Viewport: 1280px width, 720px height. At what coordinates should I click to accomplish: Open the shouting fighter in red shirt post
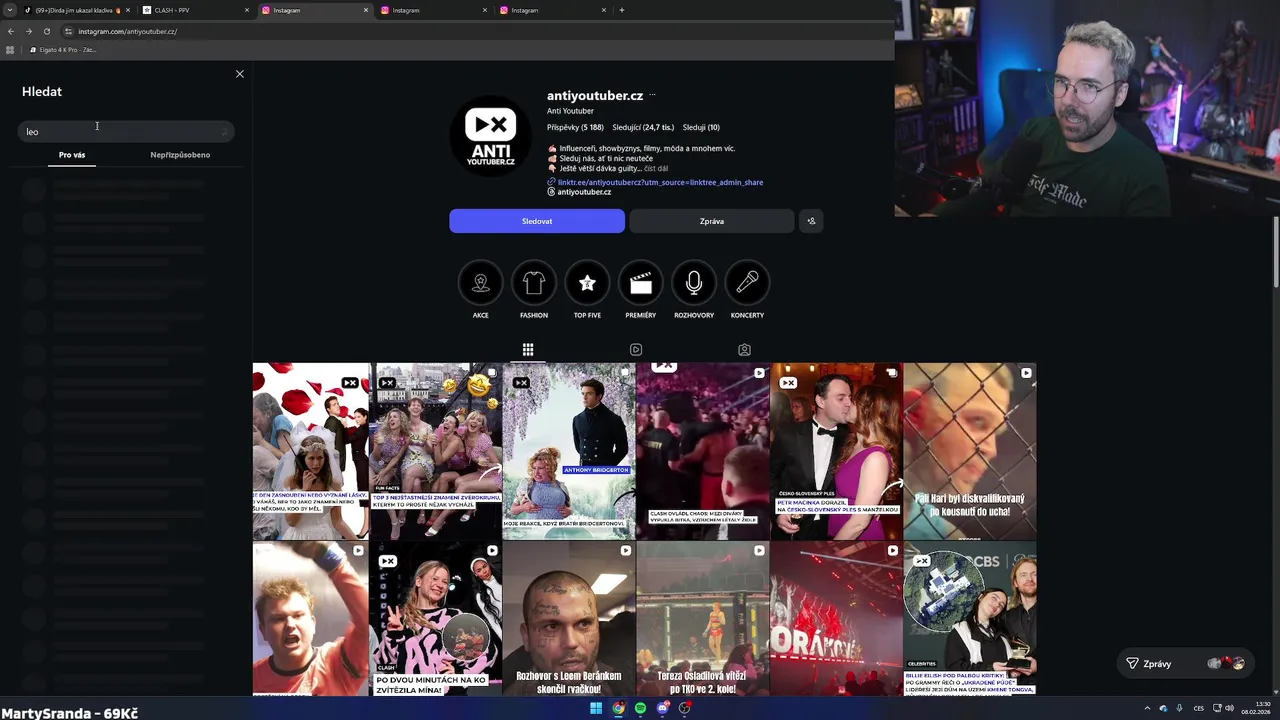tap(311, 619)
